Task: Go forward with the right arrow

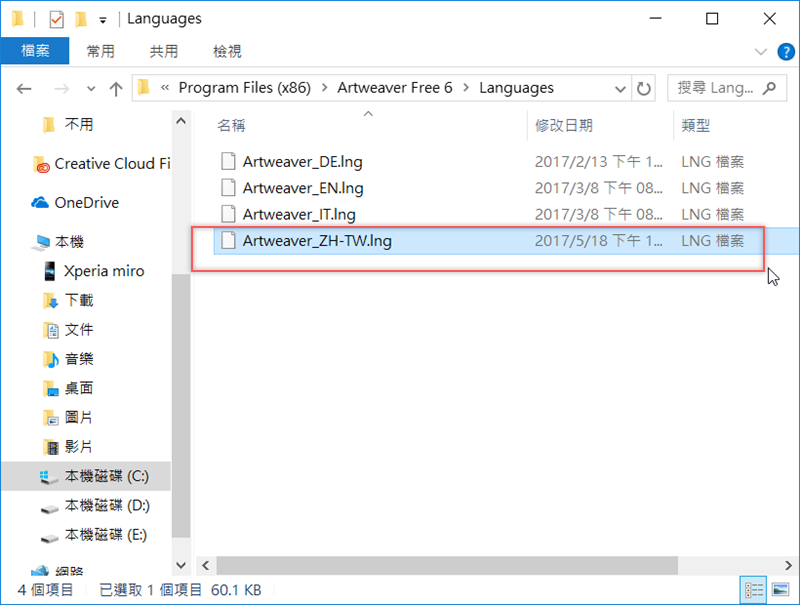Action: [x=61, y=89]
